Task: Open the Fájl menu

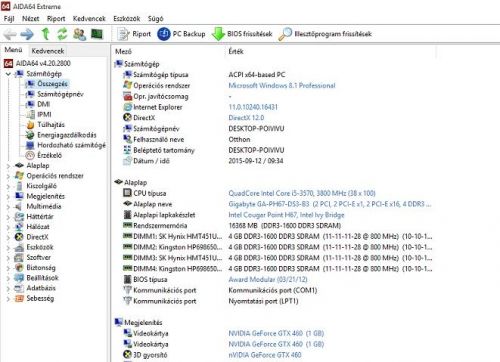Action: pyautogui.click(x=9, y=19)
